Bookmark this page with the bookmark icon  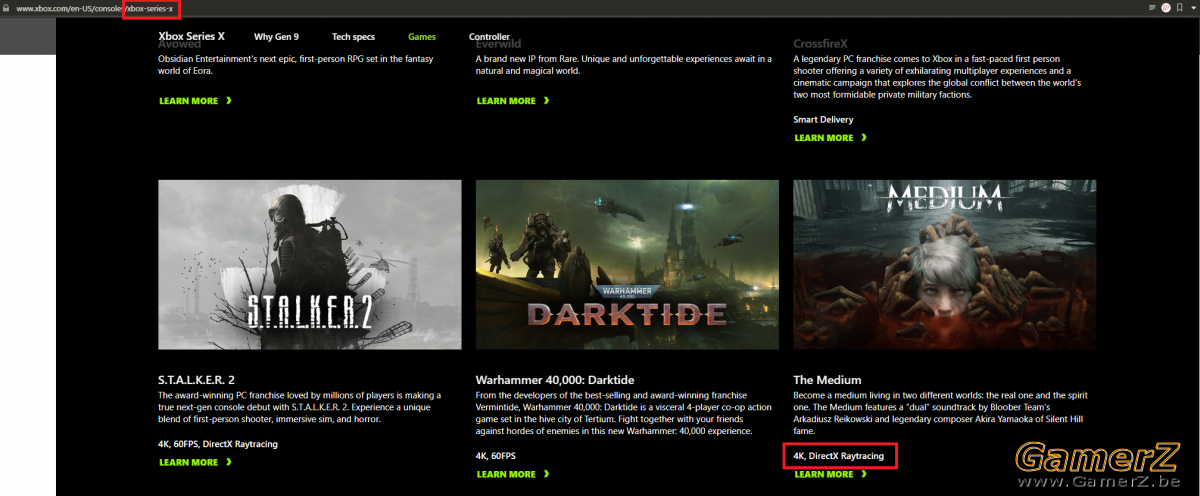(1179, 8)
